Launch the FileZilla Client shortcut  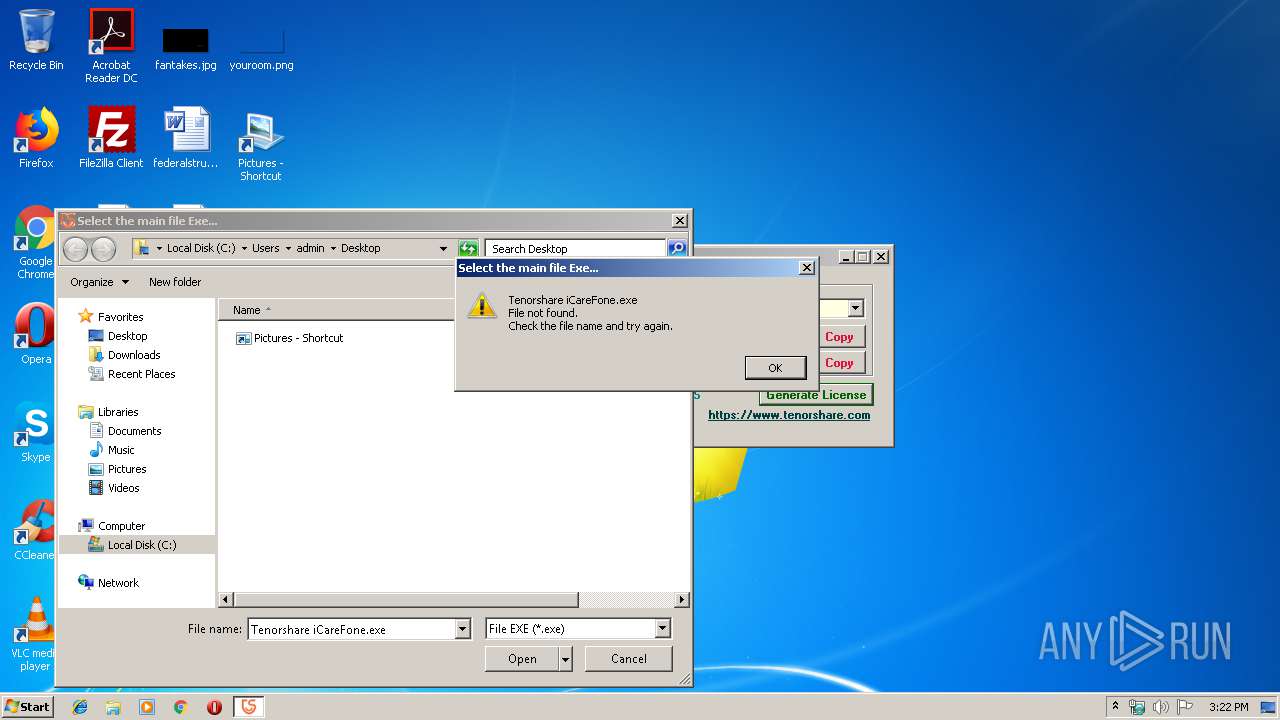click(x=111, y=138)
